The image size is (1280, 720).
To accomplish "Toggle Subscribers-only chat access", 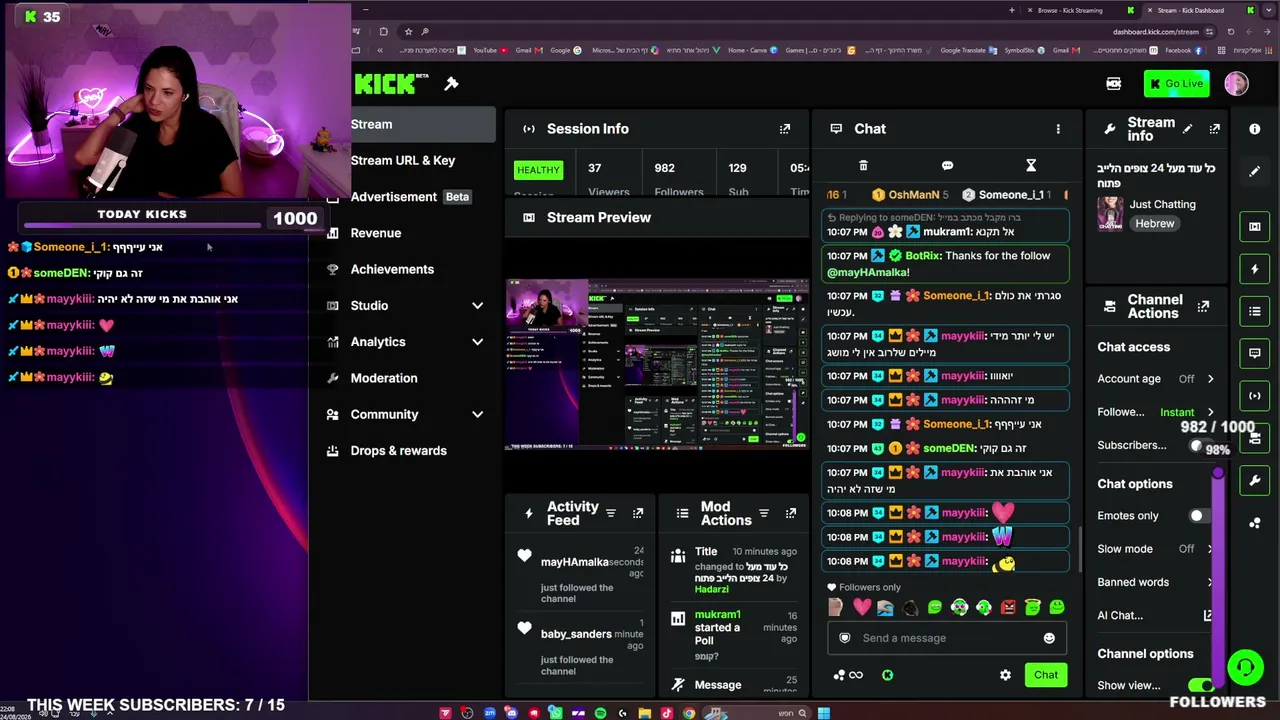I will tap(1201, 446).
